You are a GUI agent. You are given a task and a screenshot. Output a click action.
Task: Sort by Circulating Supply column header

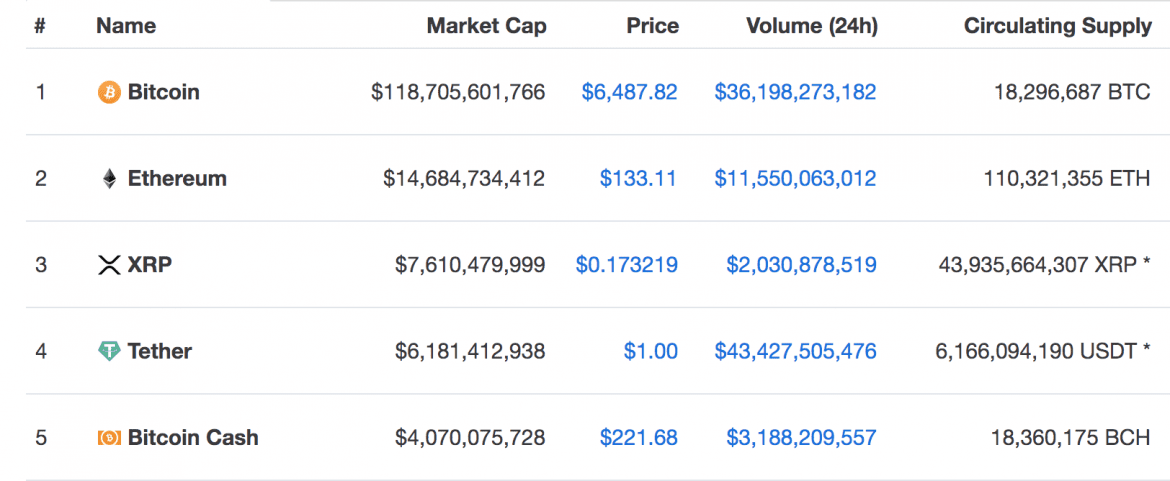[x=1057, y=26]
